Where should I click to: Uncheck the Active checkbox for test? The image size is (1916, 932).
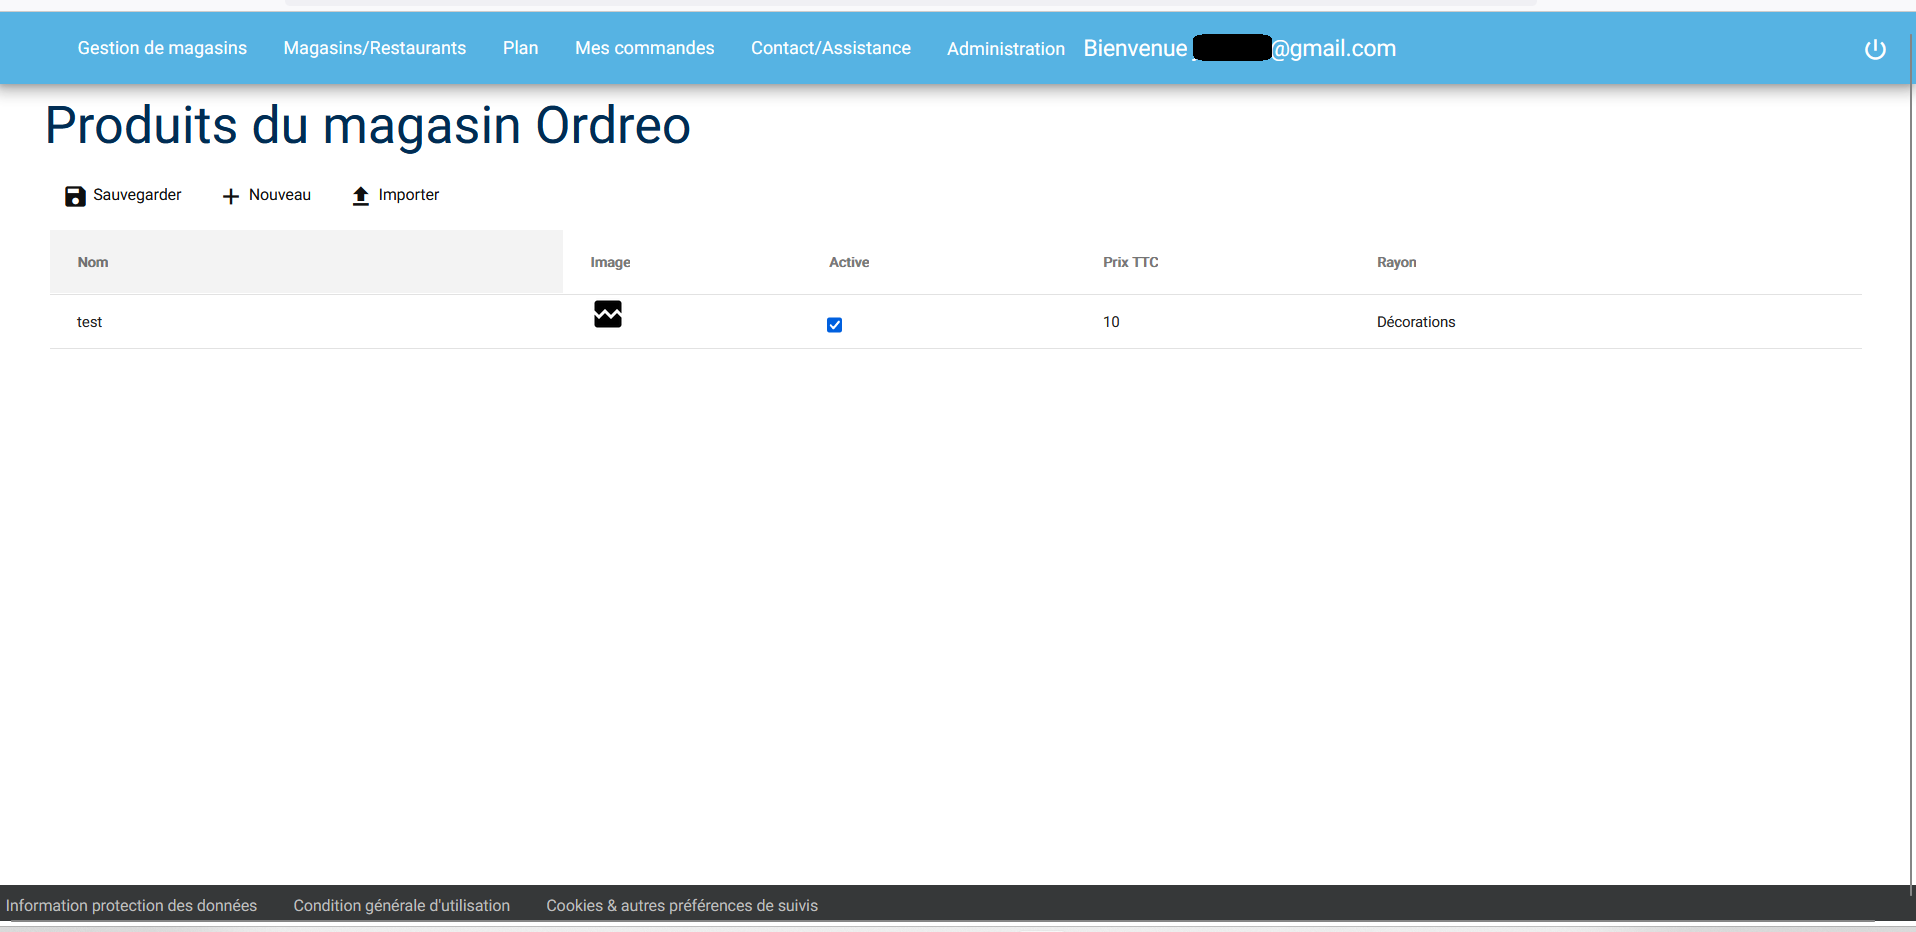click(835, 325)
